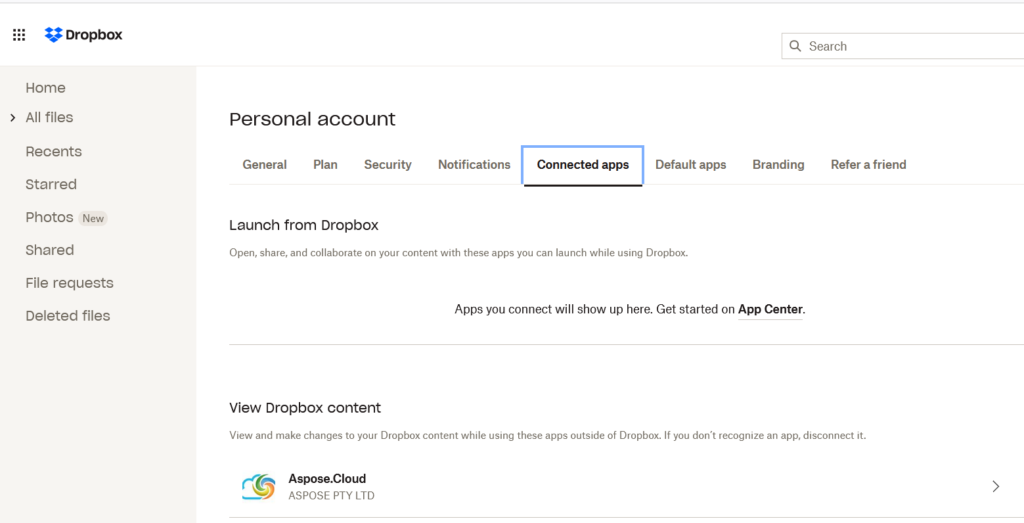Click the search magnifier icon
The image size is (1024, 523).
click(796, 46)
